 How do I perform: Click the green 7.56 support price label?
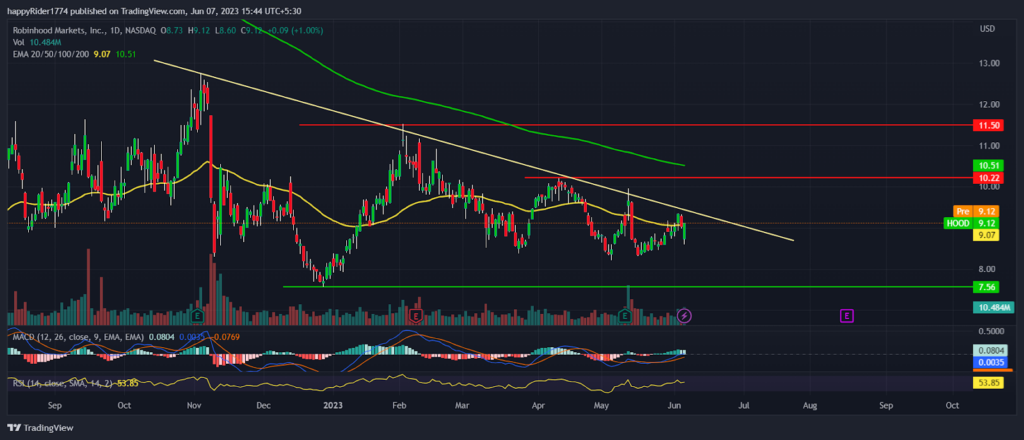pos(984,287)
